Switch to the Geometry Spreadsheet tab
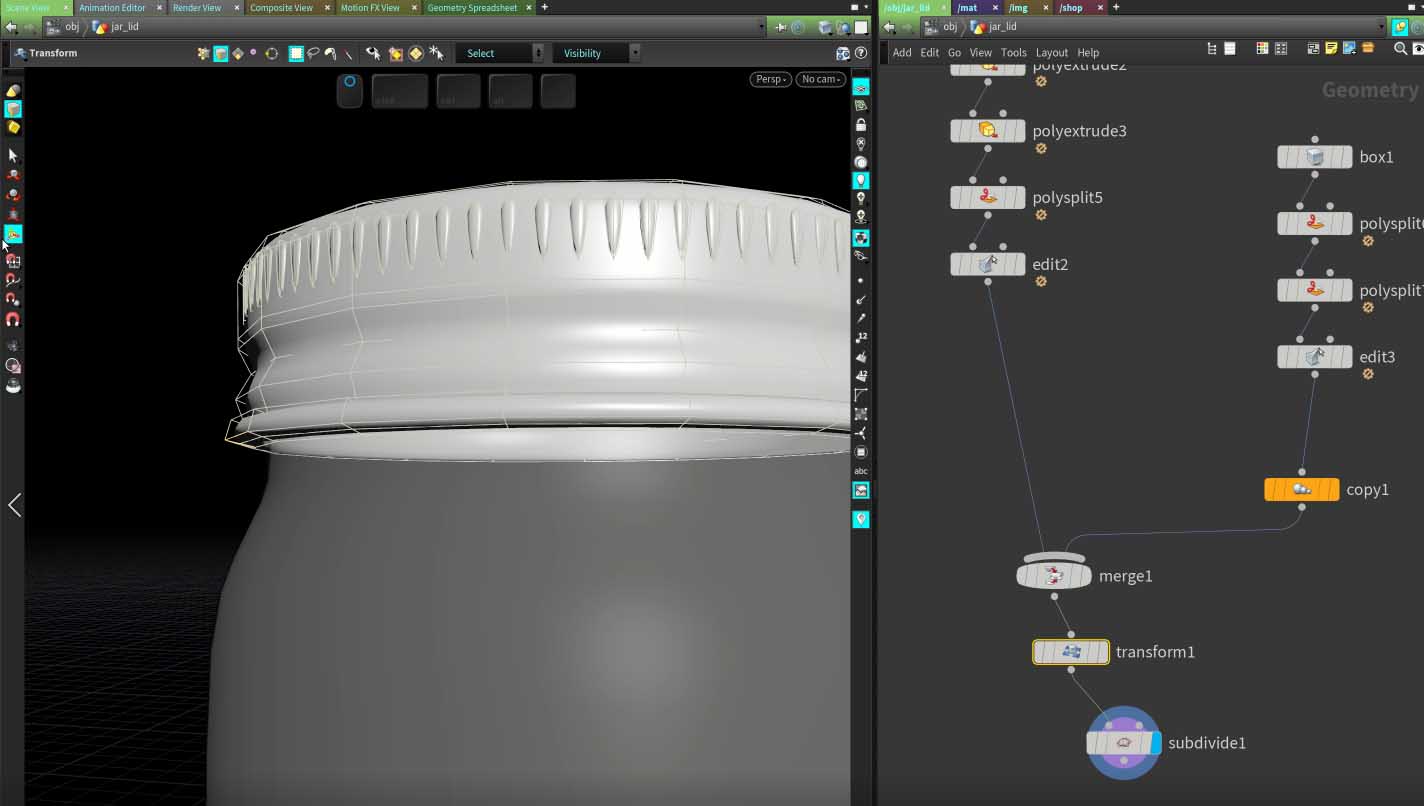The image size is (1424, 806). click(x=472, y=7)
